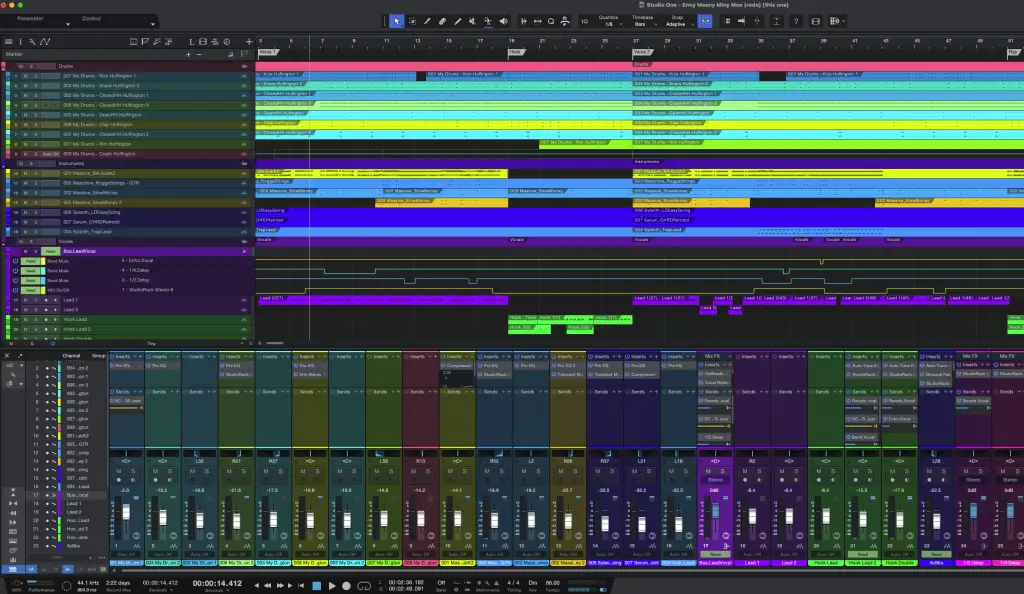Select the Split tool

pos(427,21)
